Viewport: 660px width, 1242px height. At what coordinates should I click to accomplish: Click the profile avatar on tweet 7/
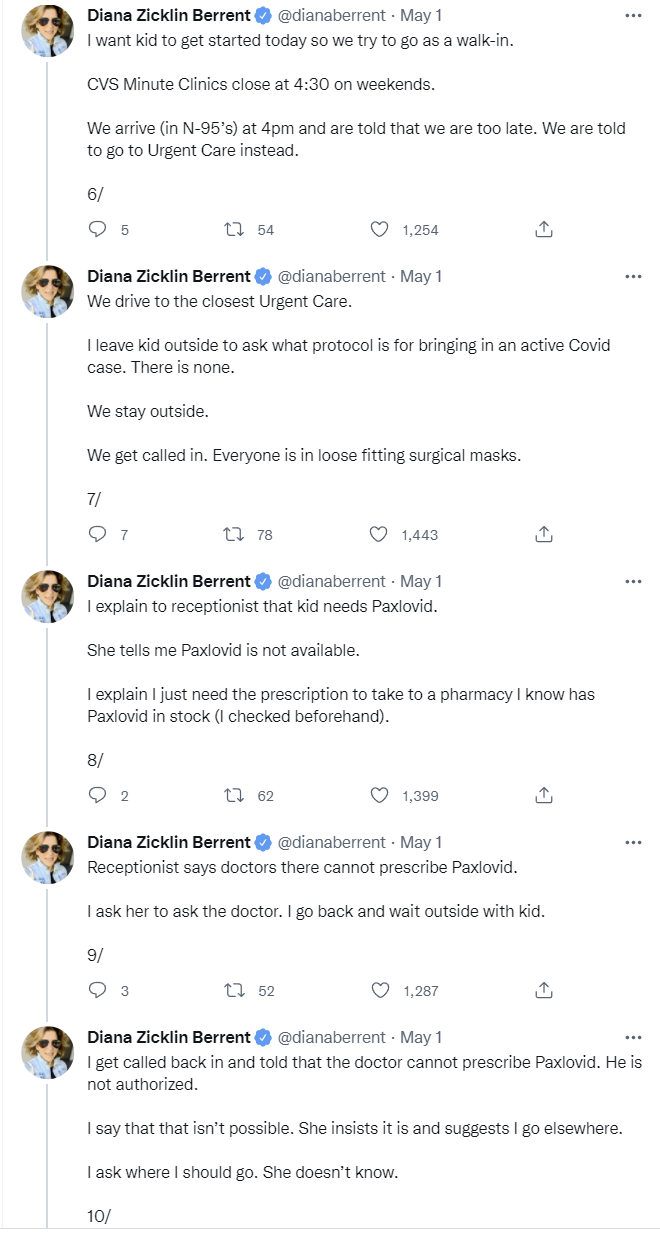48,292
